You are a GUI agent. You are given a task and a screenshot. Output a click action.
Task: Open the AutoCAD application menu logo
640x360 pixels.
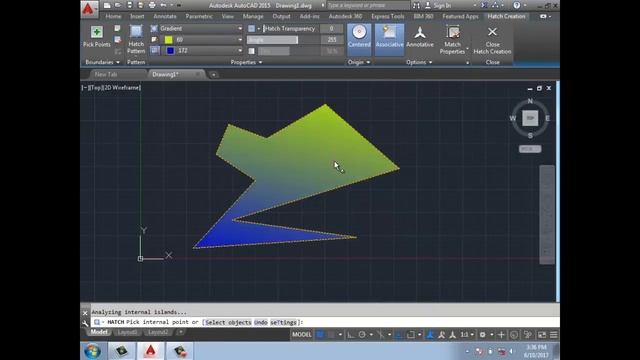tap(89, 9)
